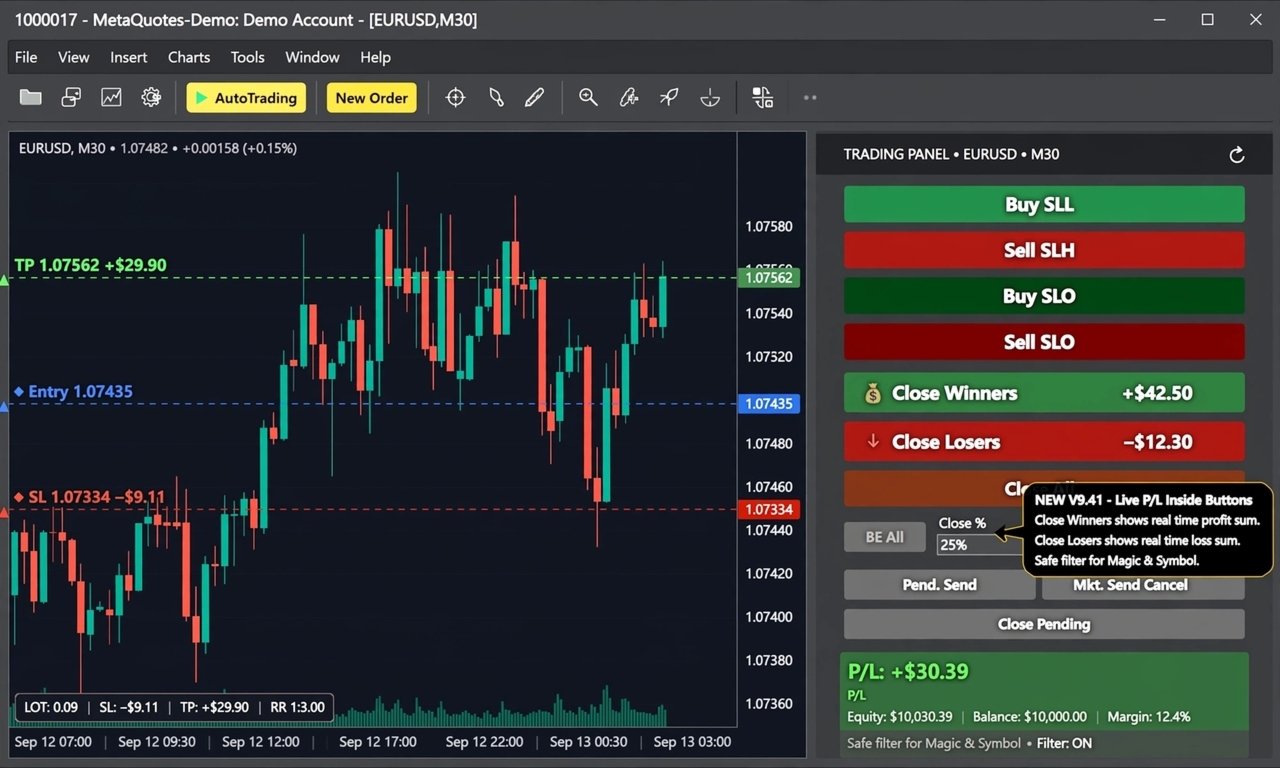Open the Window menu
This screenshot has height=768, width=1280.
pos(312,57)
